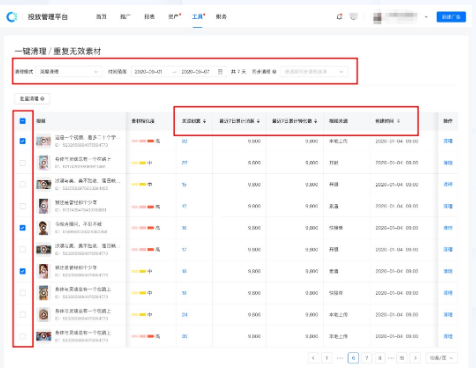Click the platform logo icon
Viewport: 476px width, 368px height.
pos(12,17)
